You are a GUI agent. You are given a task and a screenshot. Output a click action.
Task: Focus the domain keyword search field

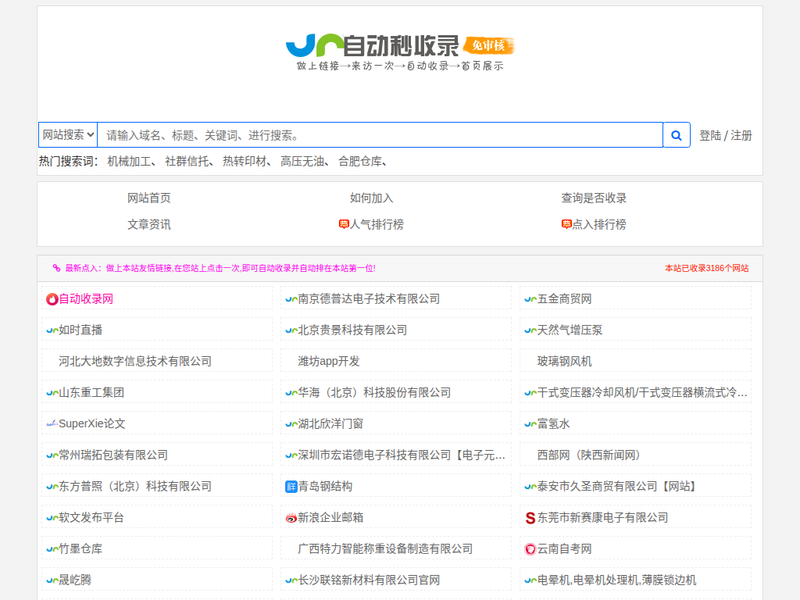click(380, 135)
